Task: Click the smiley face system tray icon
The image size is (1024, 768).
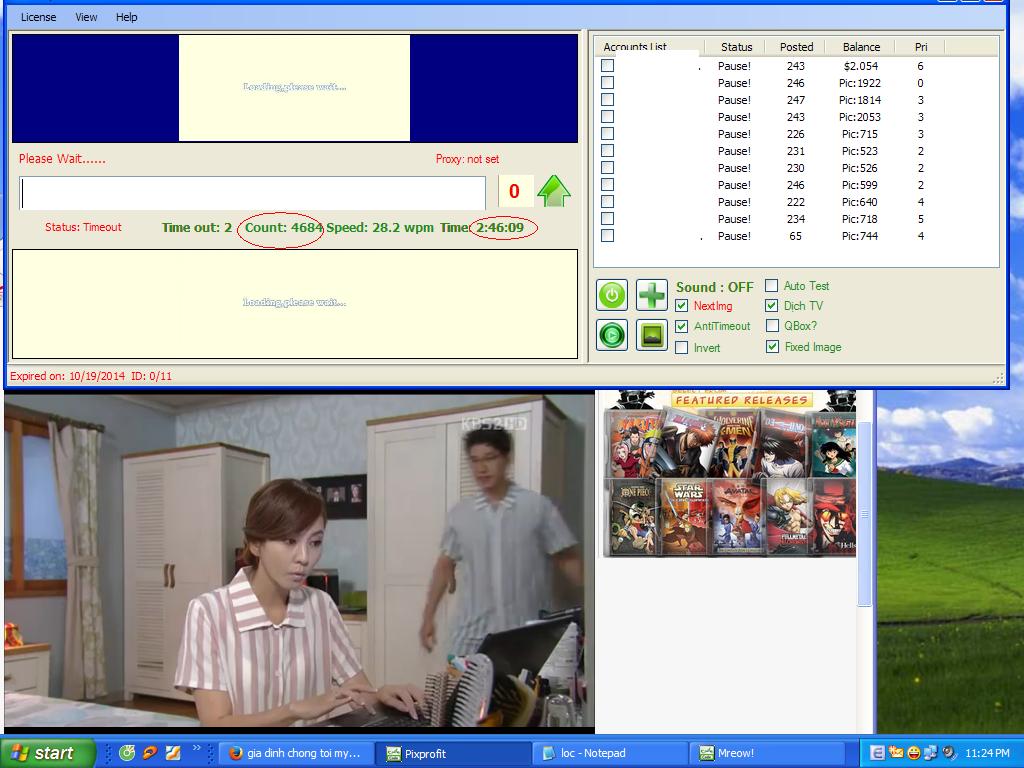Action: [x=914, y=753]
